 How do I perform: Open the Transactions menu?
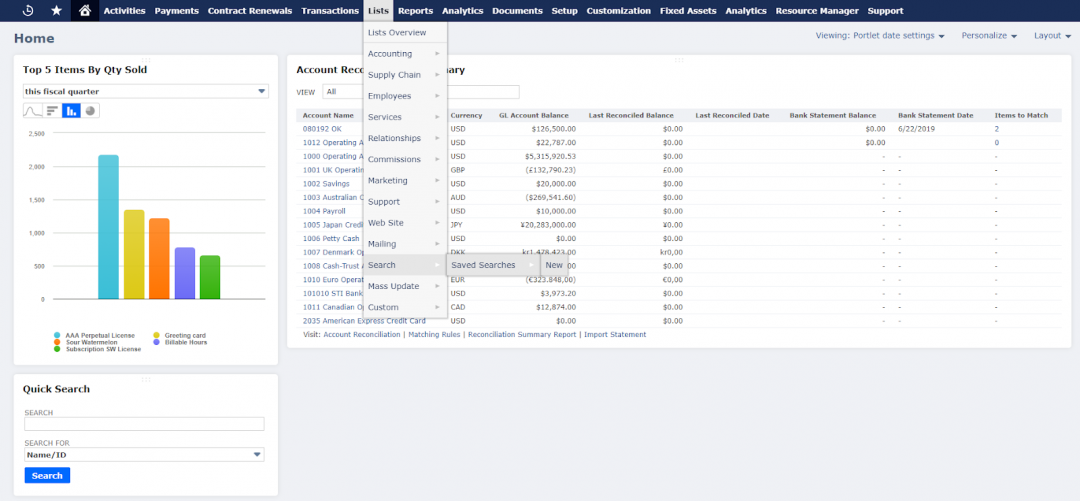[x=330, y=10]
